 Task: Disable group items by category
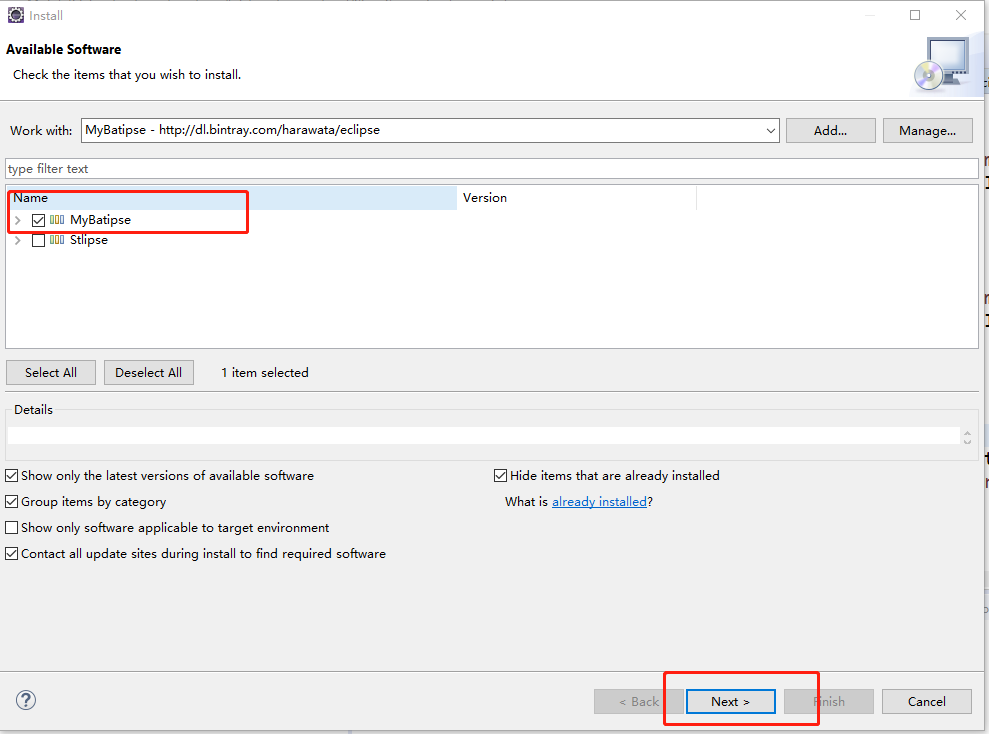click(x=11, y=501)
